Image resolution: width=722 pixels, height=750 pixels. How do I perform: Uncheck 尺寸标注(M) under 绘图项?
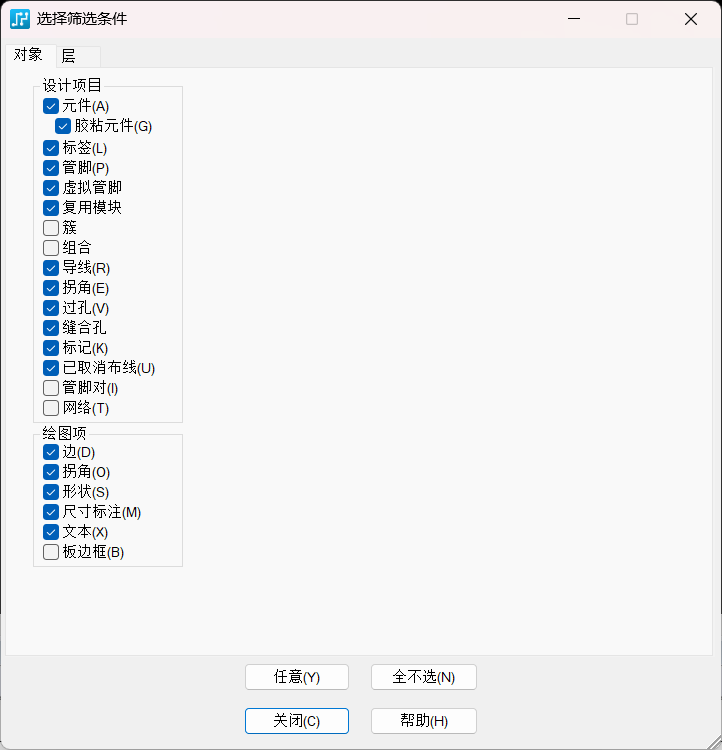[x=51, y=512]
